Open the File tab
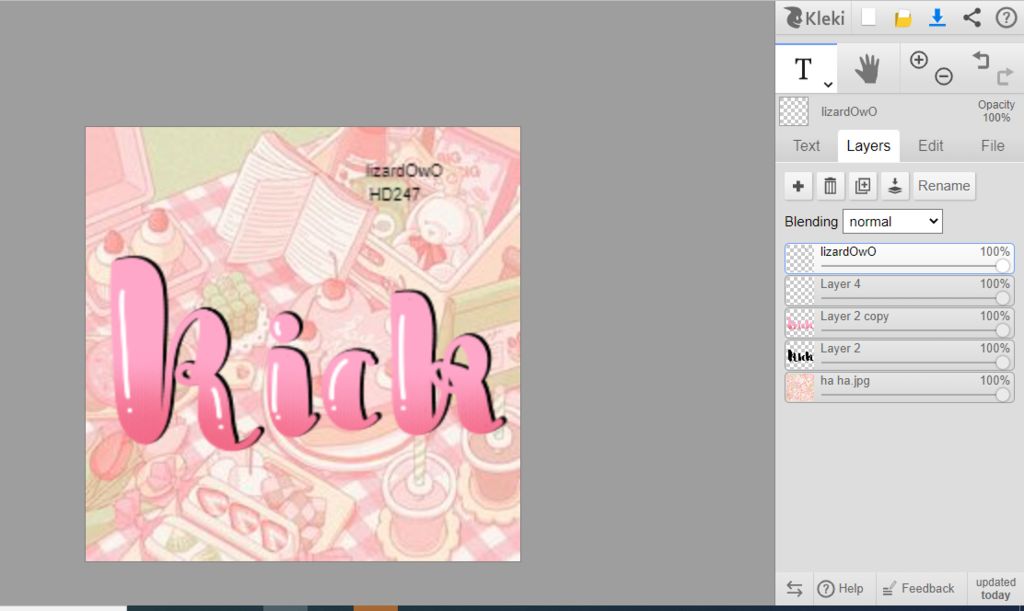The height and width of the screenshot is (611, 1024). click(x=992, y=146)
